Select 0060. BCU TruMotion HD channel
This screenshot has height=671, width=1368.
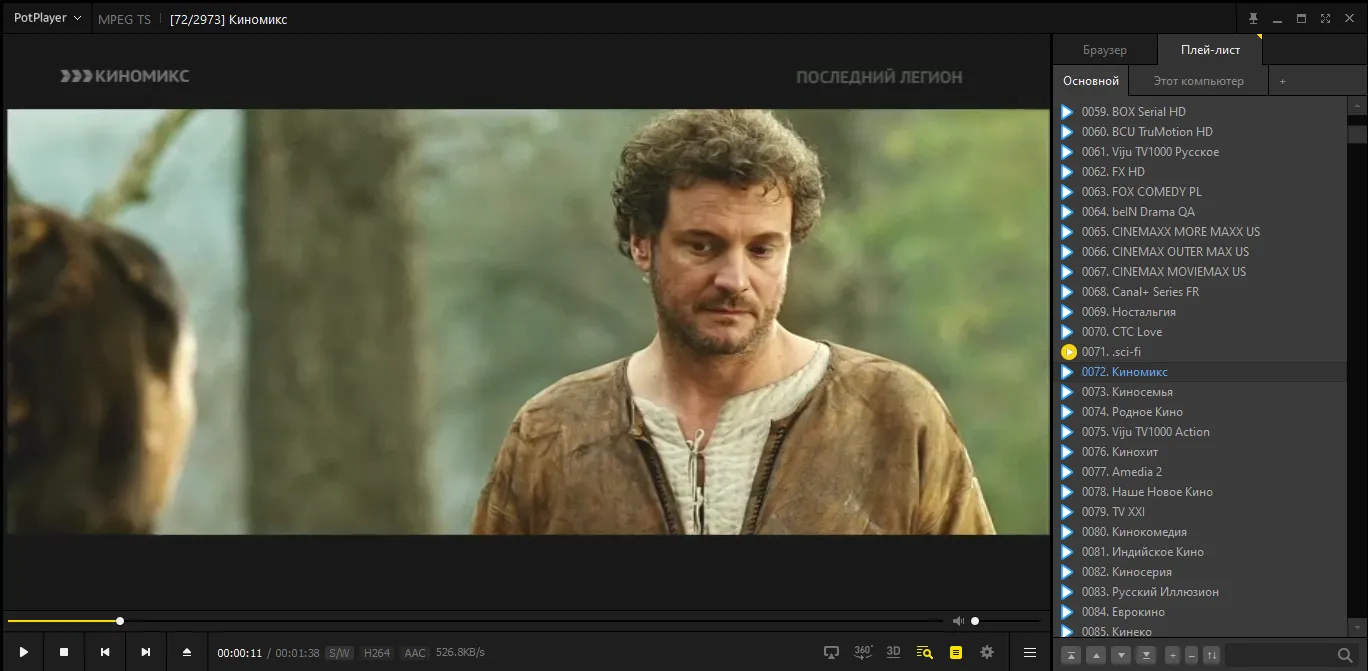(1200, 132)
